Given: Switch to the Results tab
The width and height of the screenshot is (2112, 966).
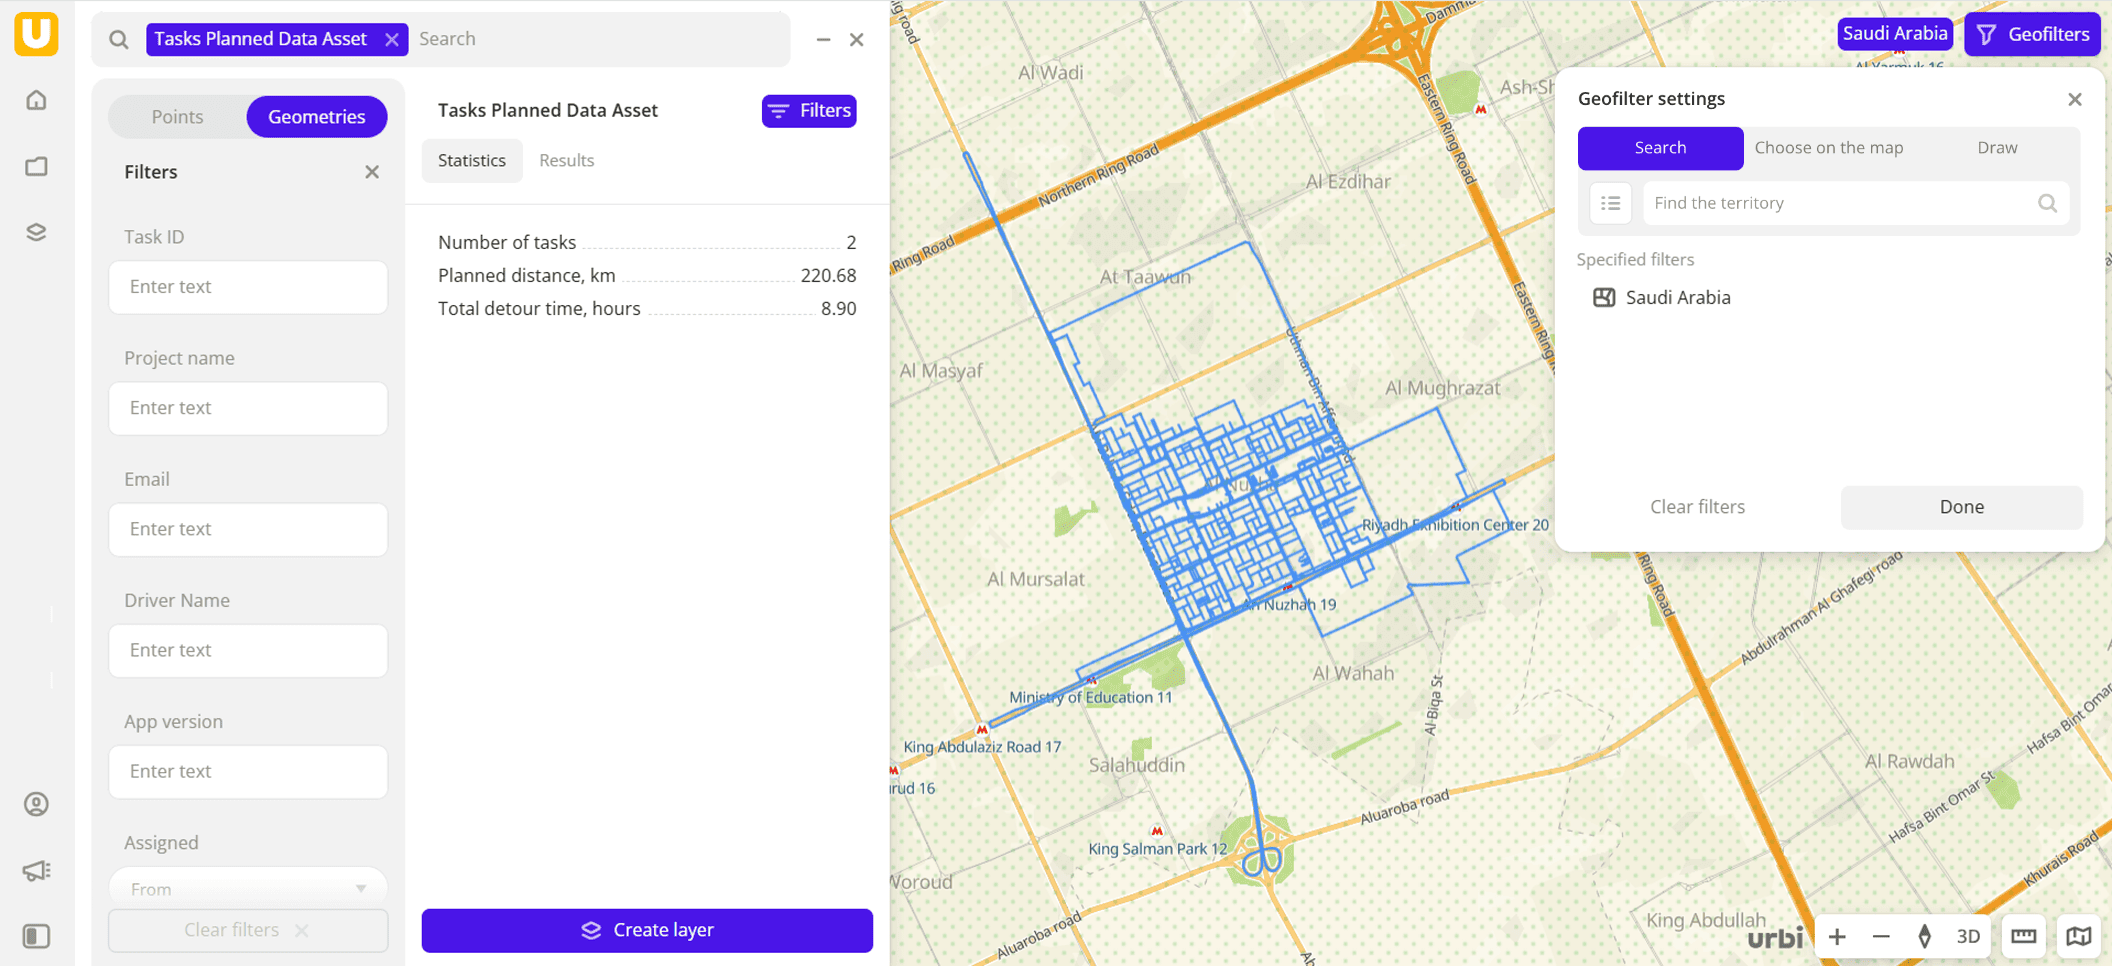Looking at the screenshot, I should [x=566, y=160].
